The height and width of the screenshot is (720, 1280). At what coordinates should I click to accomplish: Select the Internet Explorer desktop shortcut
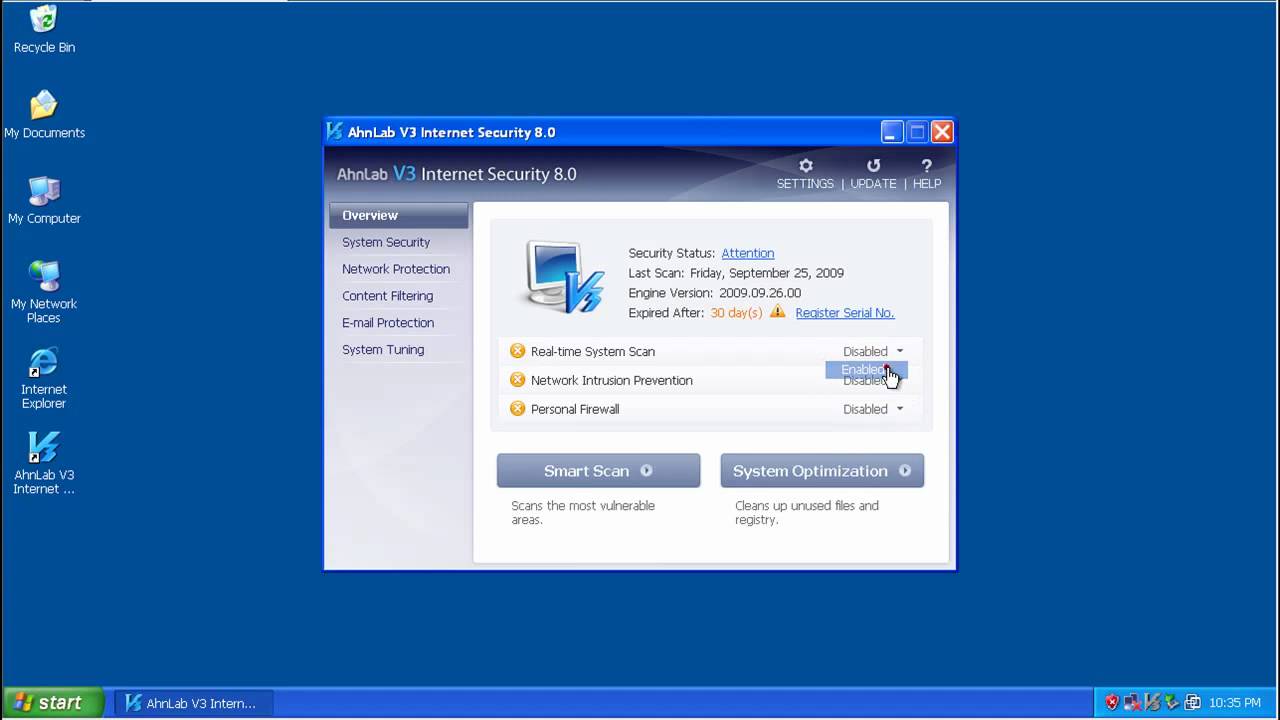click(44, 378)
